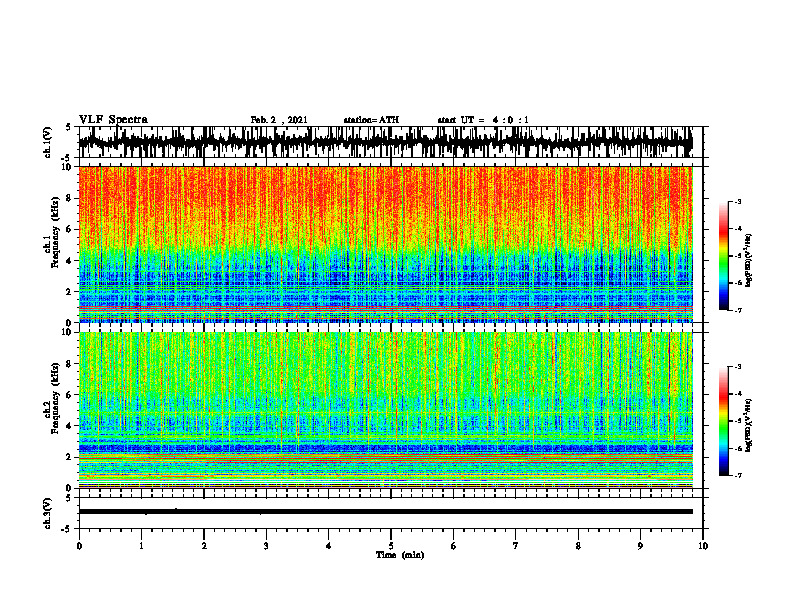Click the "VLF Spectra" plot title
This screenshot has width=792, height=612.
[x=113, y=120]
